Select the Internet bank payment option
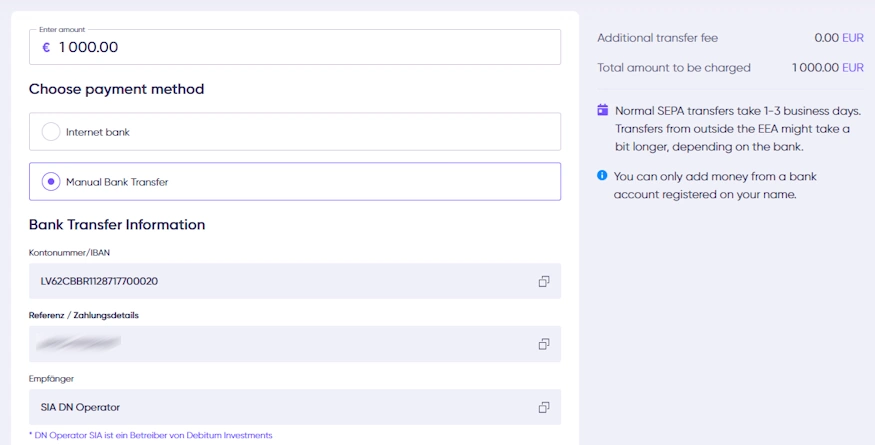The height and width of the screenshot is (445, 875). [x=51, y=132]
